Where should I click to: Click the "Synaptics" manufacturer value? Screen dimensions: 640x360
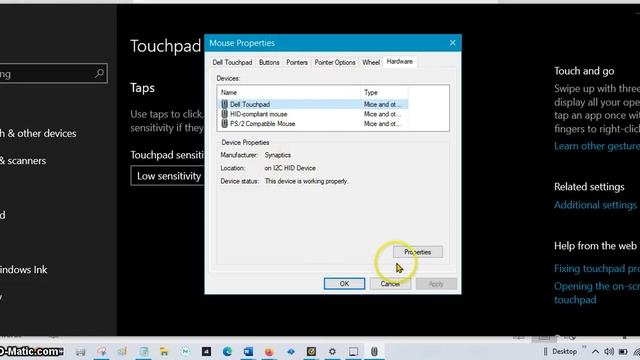click(278, 155)
